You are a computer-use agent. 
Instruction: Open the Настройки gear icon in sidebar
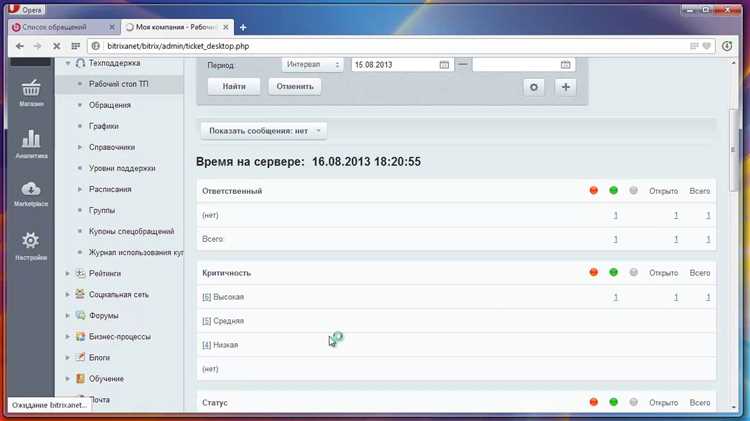point(31,241)
